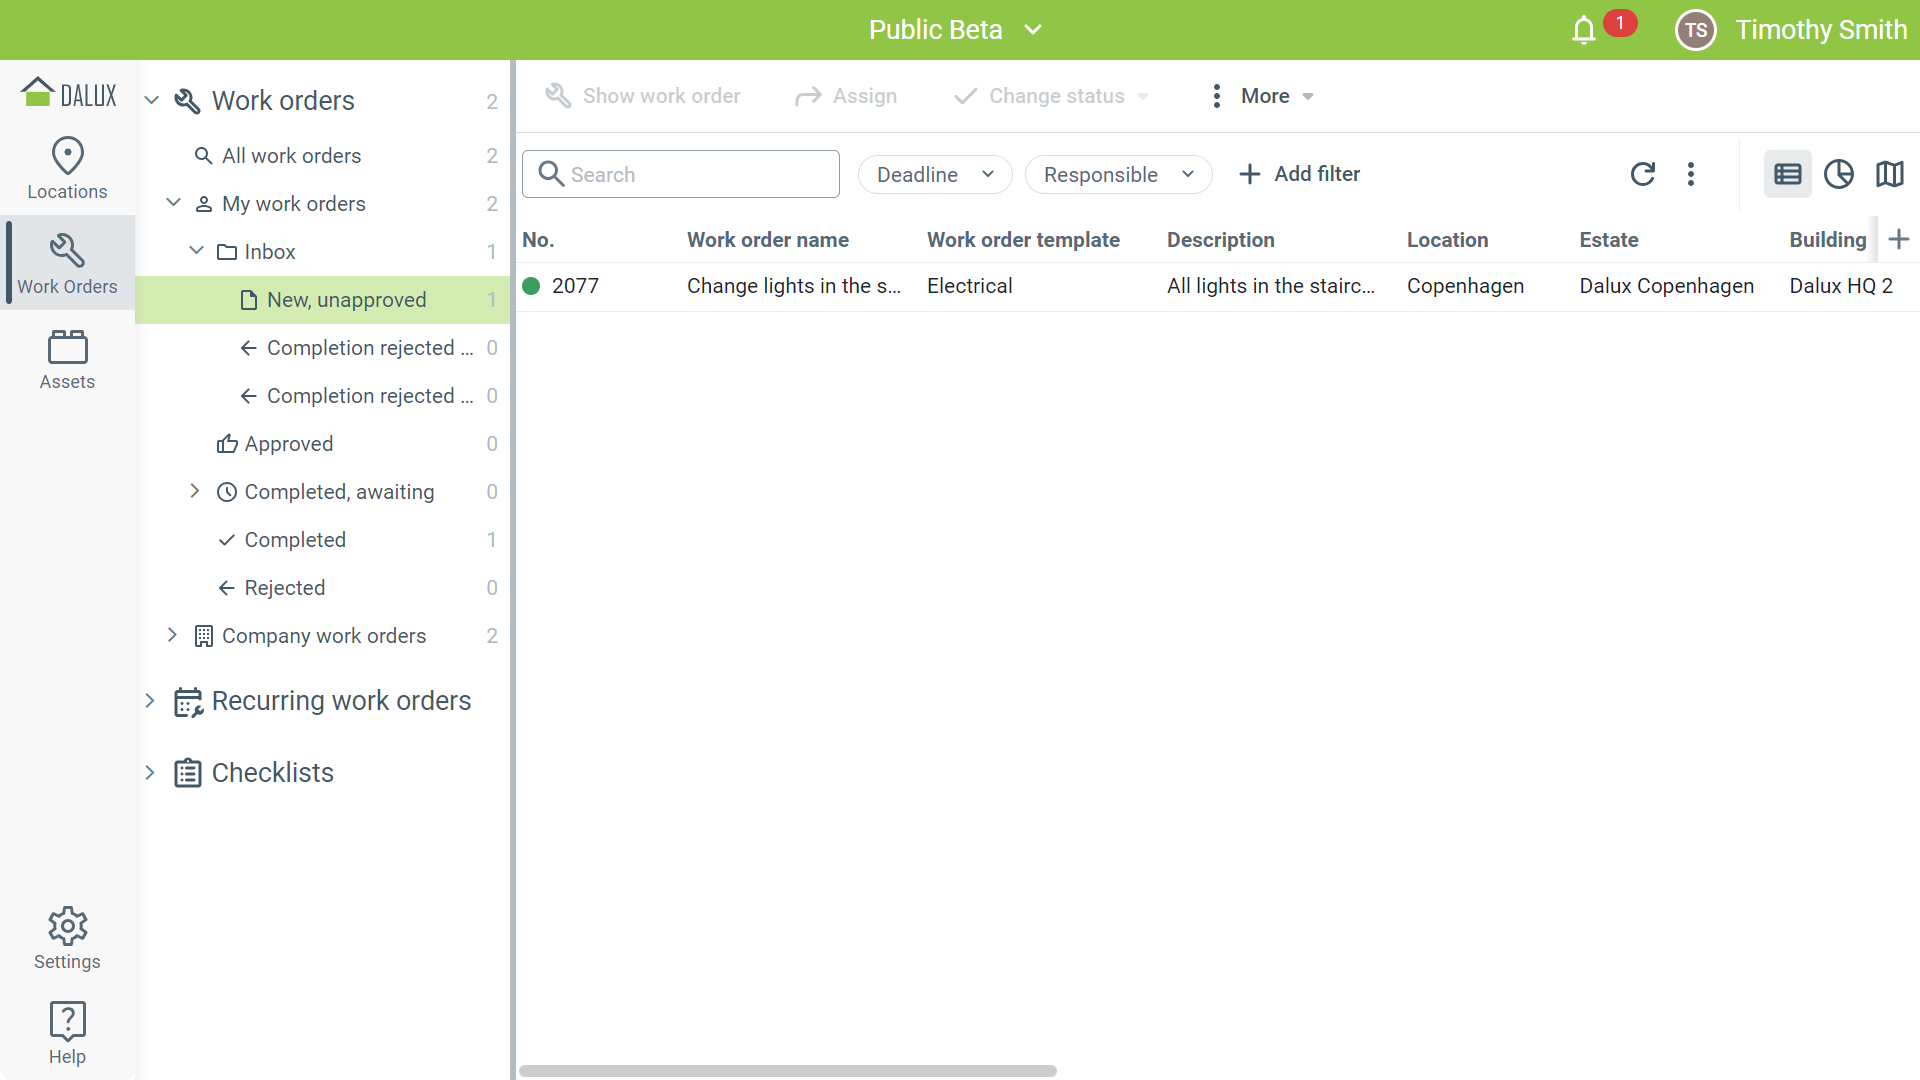Image resolution: width=1920 pixels, height=1080 pixels.
Task: Select Completed folder in tree
Action: (295, 540)
